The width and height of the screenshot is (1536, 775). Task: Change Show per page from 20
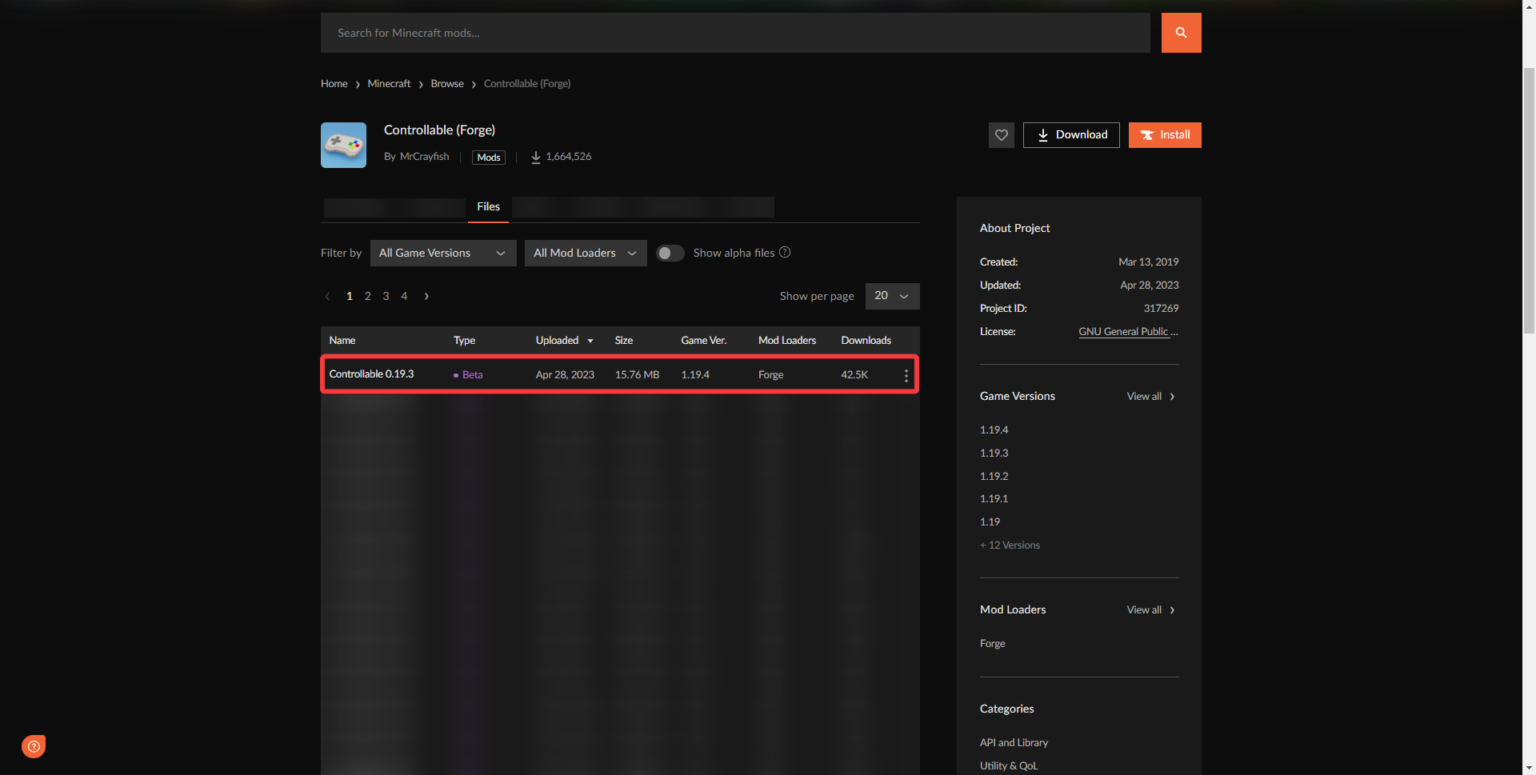[892, 296]
